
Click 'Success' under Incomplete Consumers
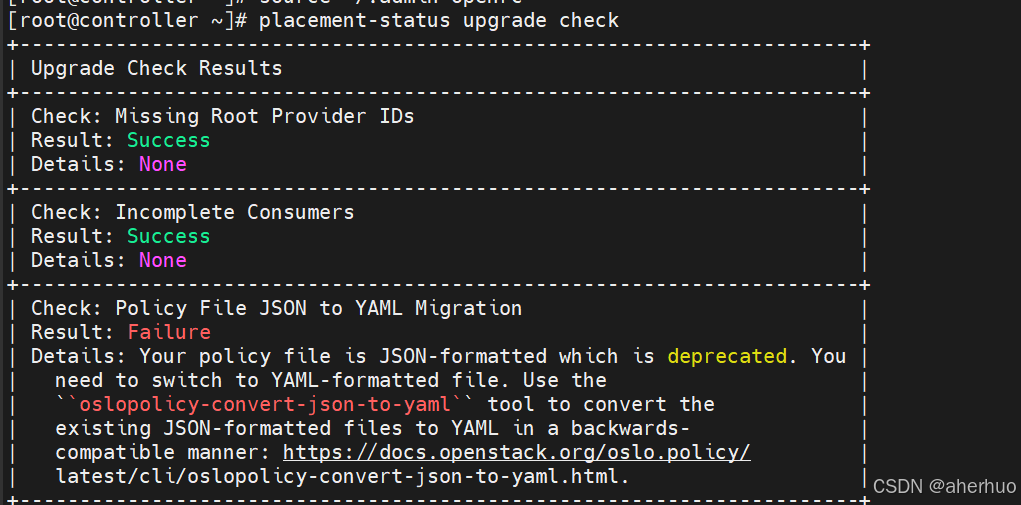(x=169, y=236)
